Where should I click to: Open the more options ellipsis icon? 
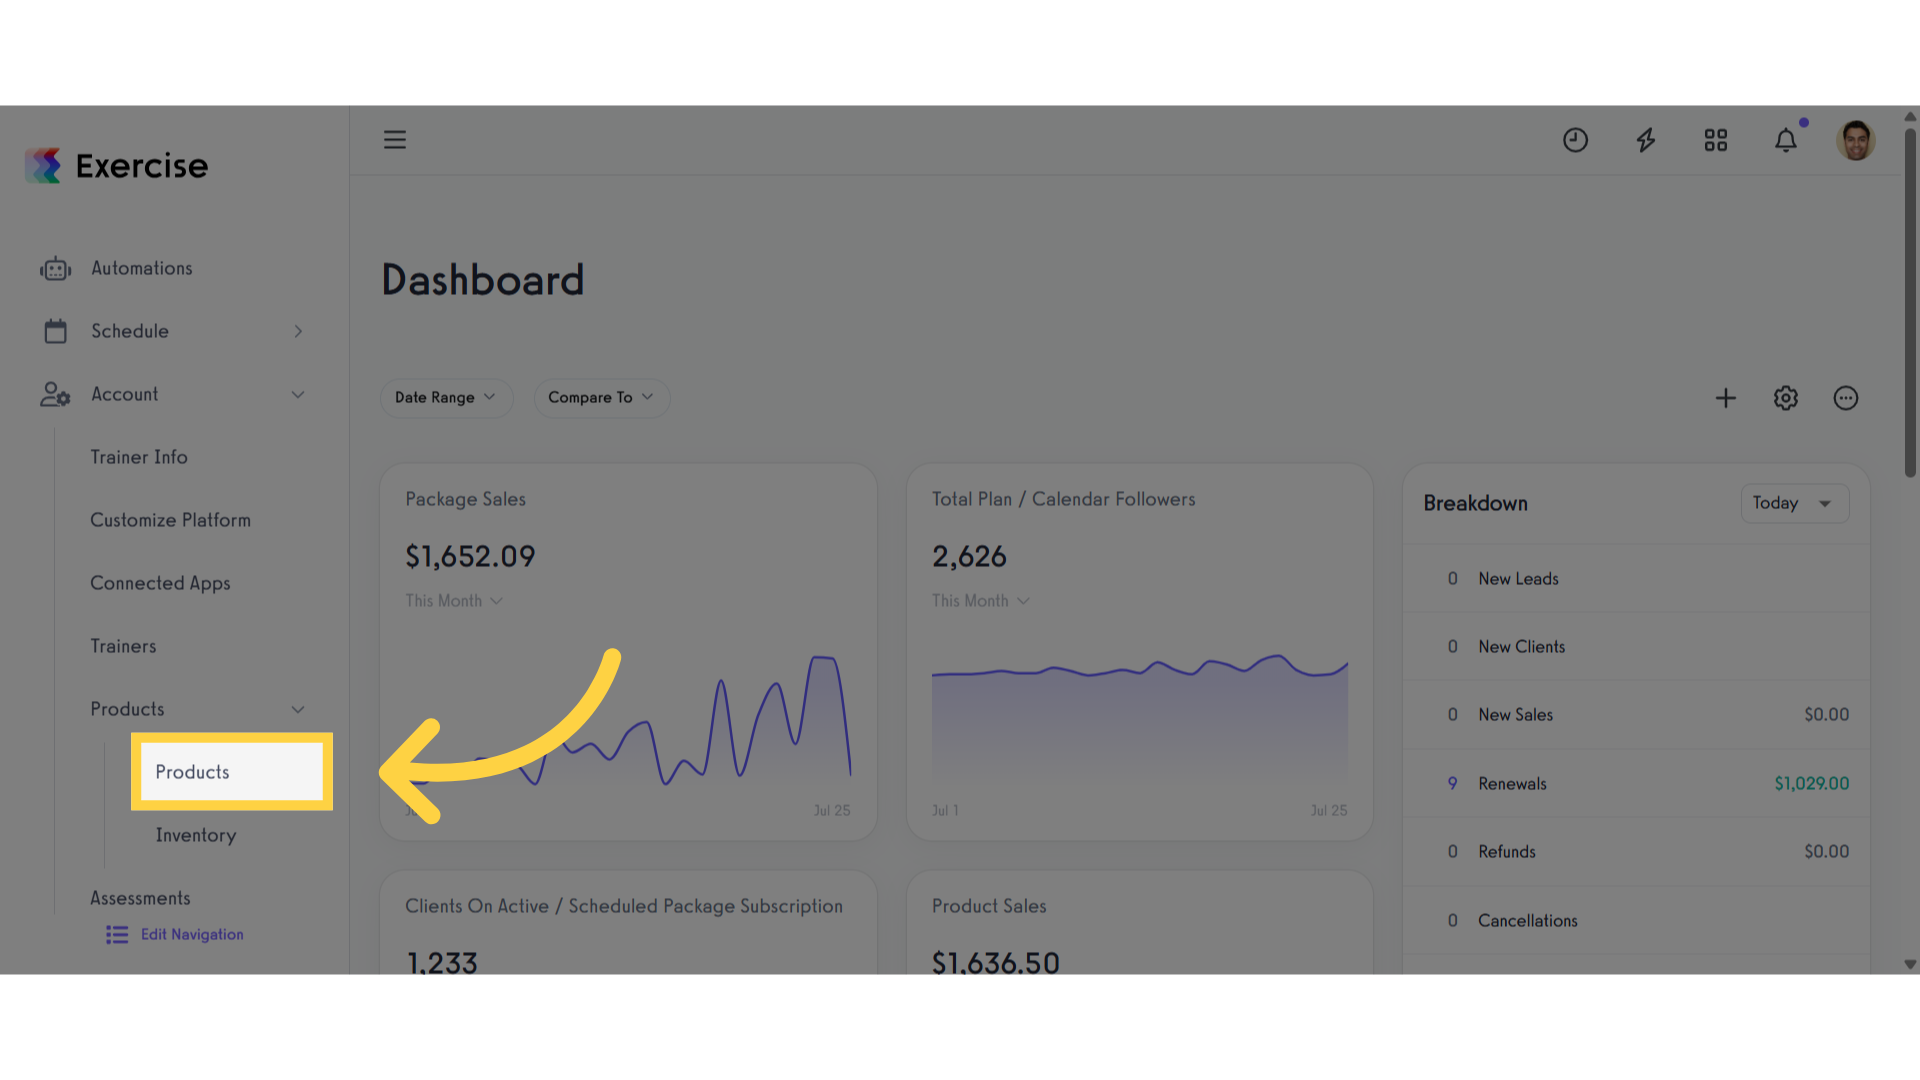point(1845,398)
